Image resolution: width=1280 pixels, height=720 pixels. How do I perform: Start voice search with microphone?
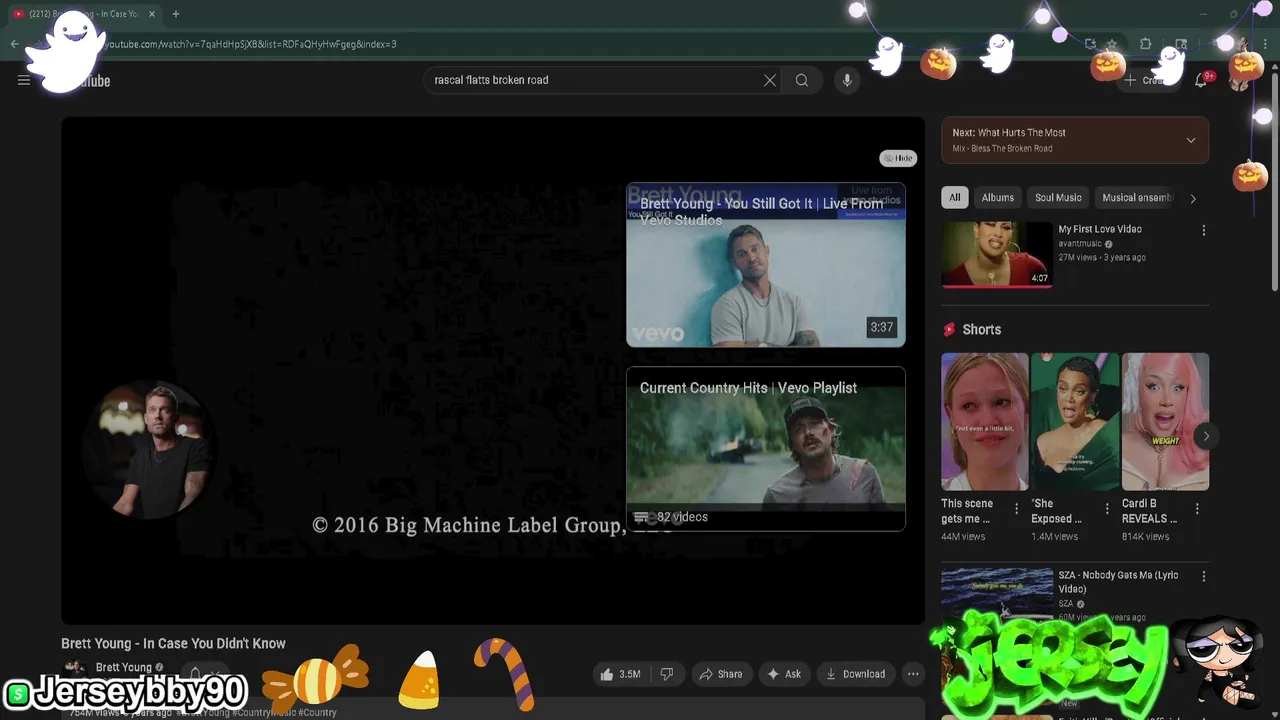pos(847,80)
